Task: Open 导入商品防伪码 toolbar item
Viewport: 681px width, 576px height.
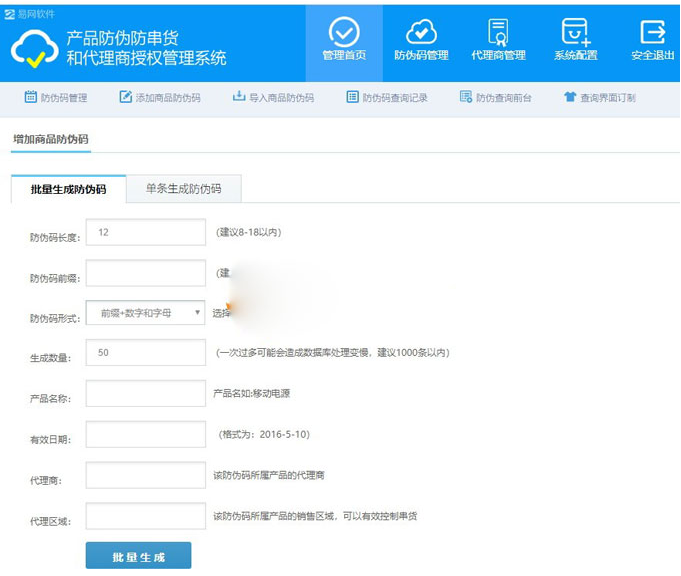Action: click(x=273, y=98)
